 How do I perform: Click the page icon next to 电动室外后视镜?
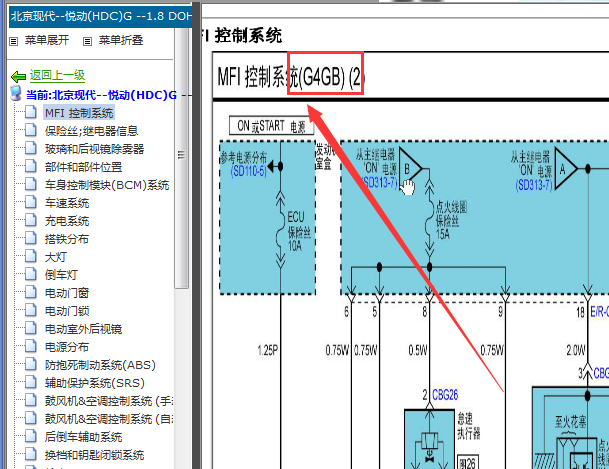pos(31,328)
